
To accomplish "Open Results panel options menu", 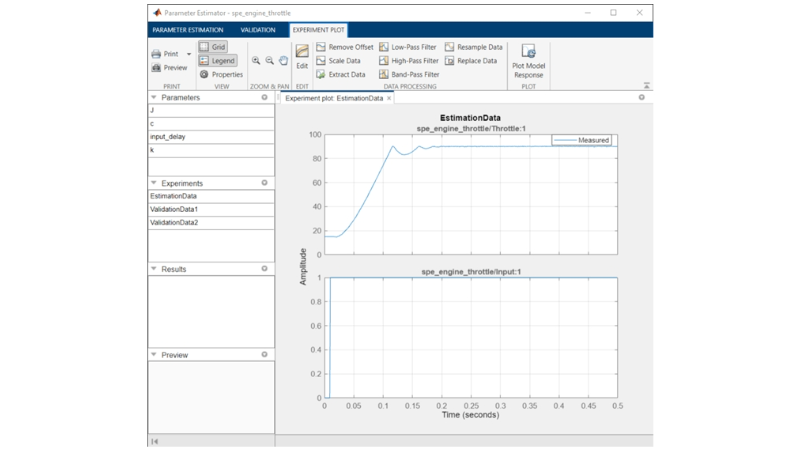I will click(264, 268).
